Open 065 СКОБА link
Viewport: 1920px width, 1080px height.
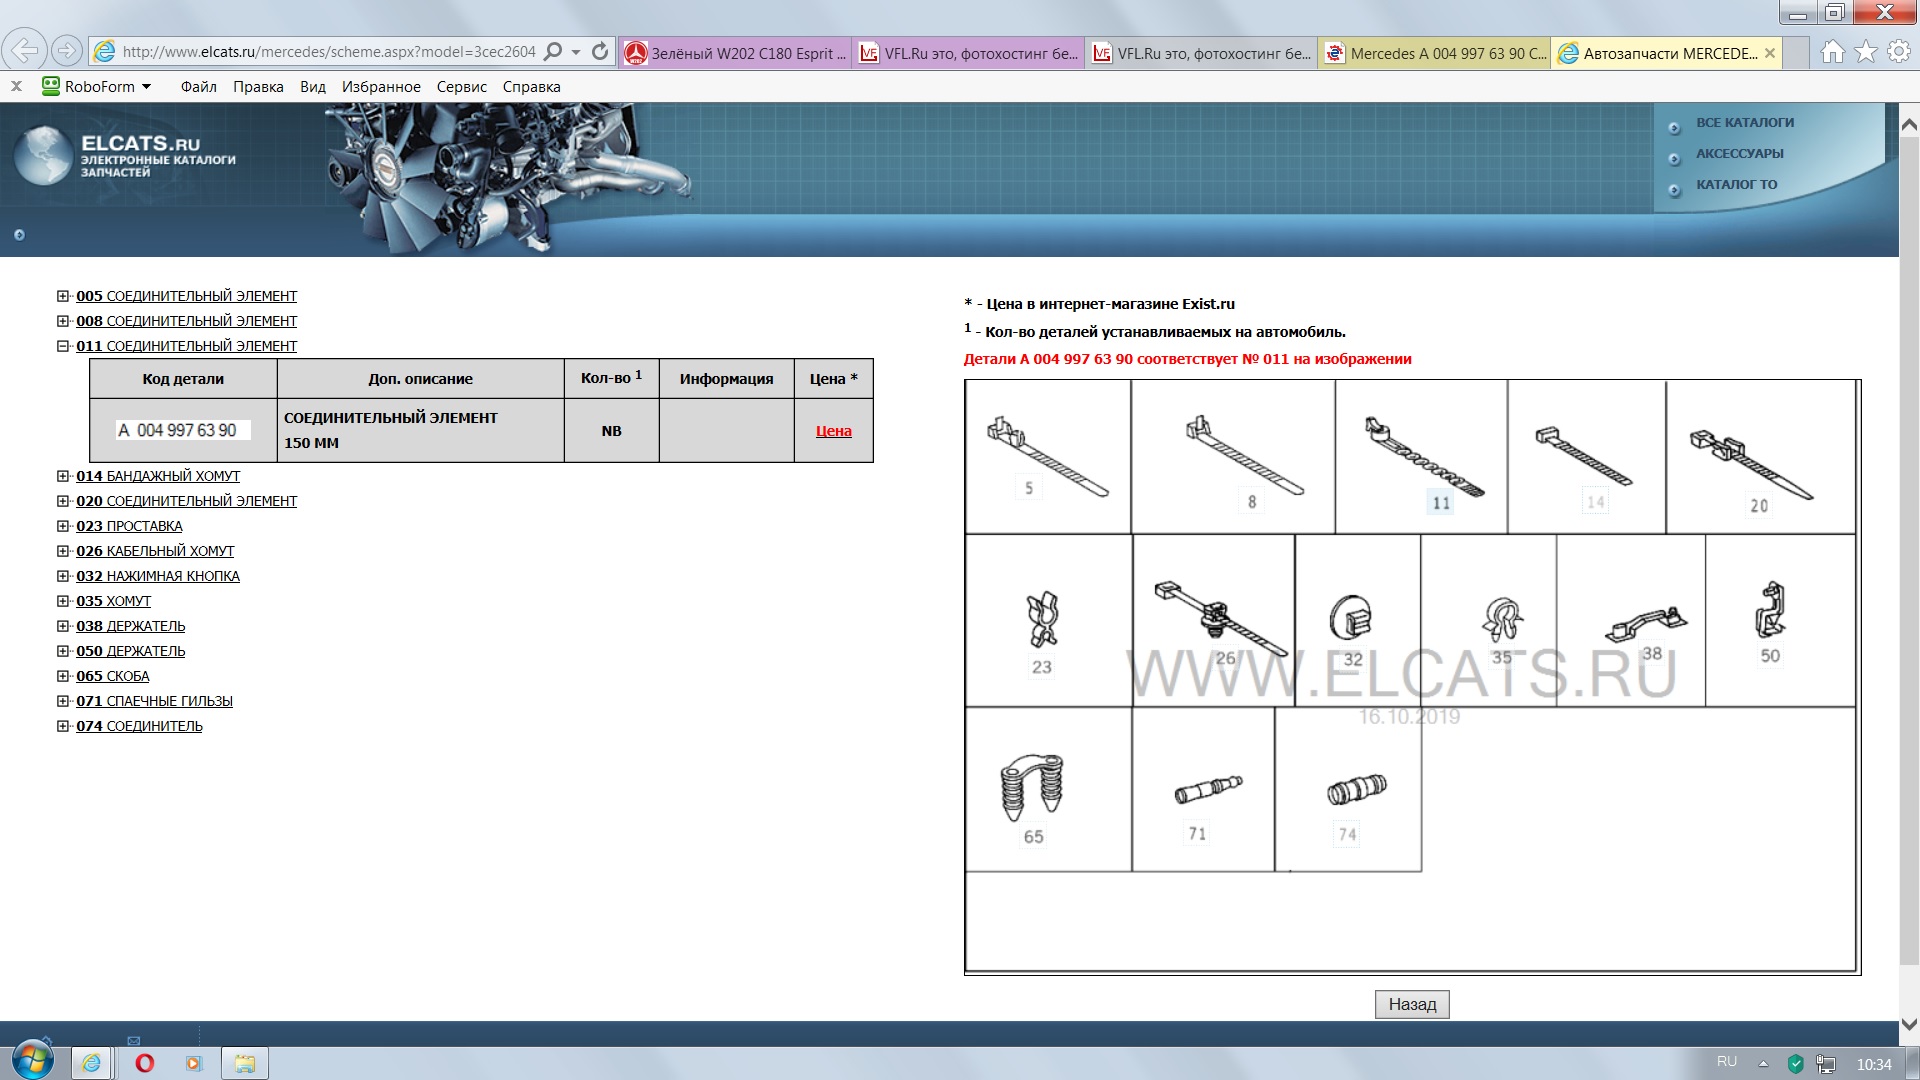pyautogui.click(x=112, y=676)
